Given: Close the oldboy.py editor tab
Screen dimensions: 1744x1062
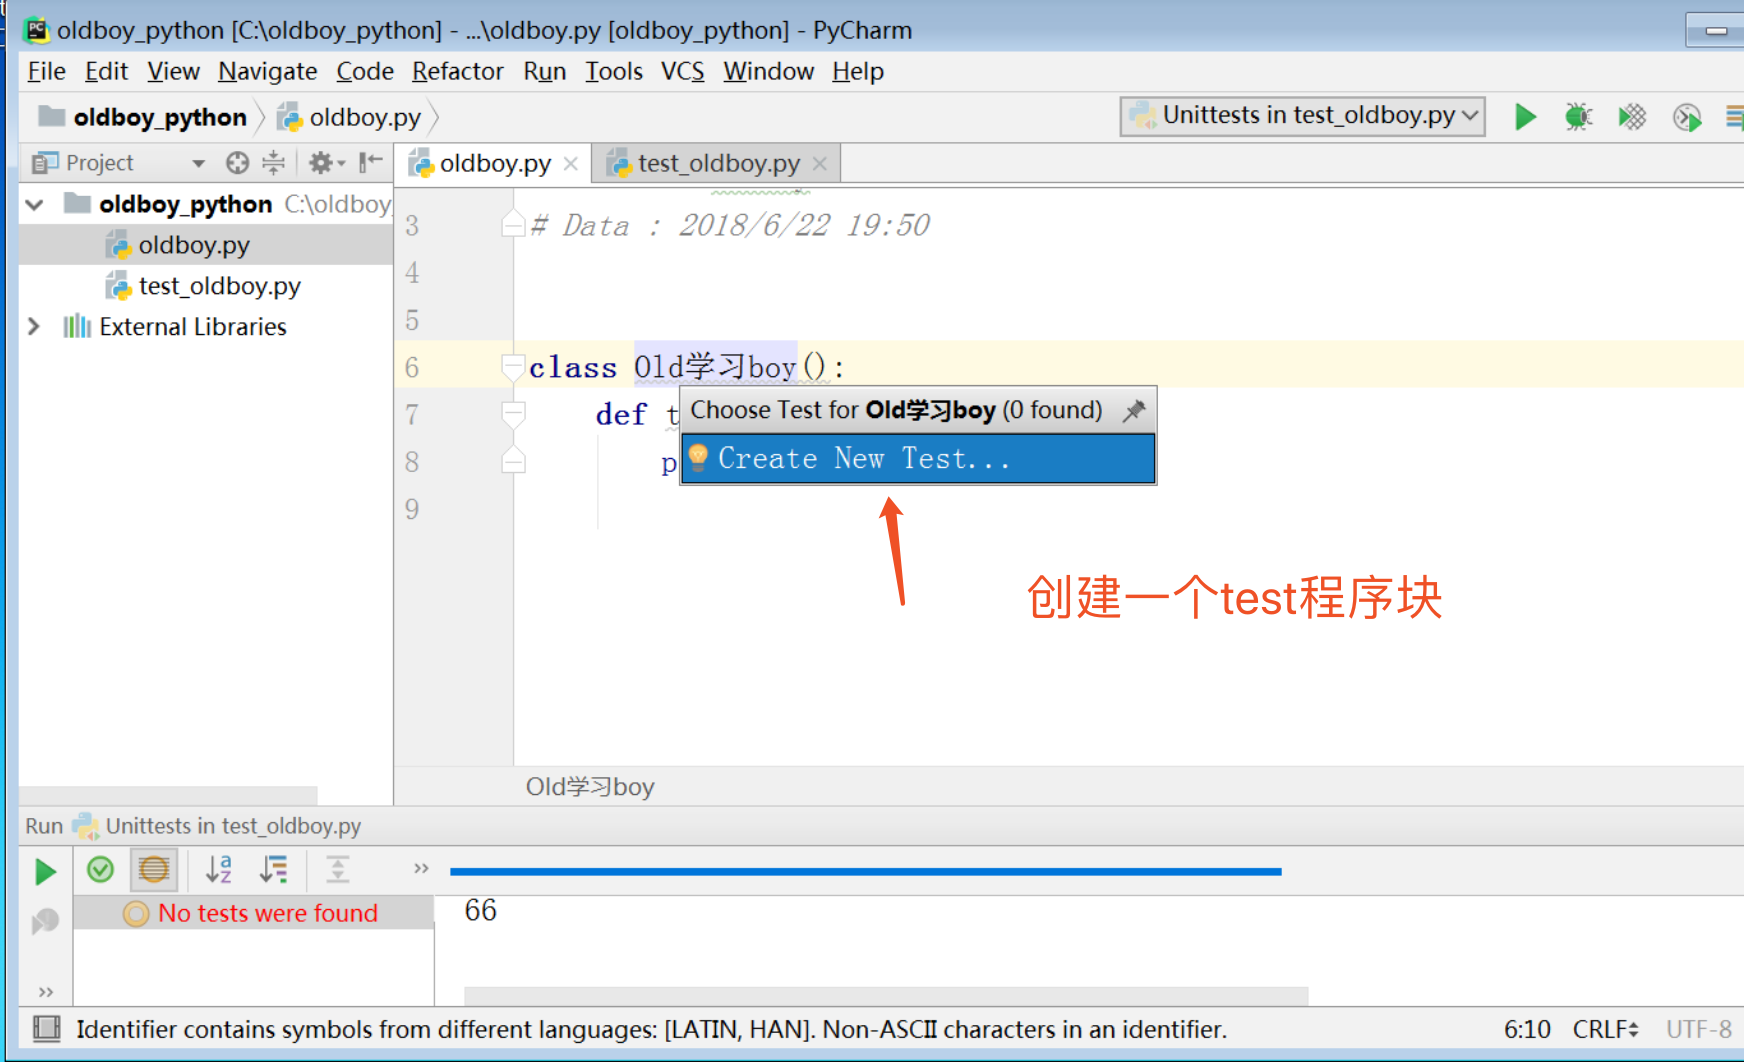Looking at the screenshot, I should pyautogui.click(x=571, y=163).
